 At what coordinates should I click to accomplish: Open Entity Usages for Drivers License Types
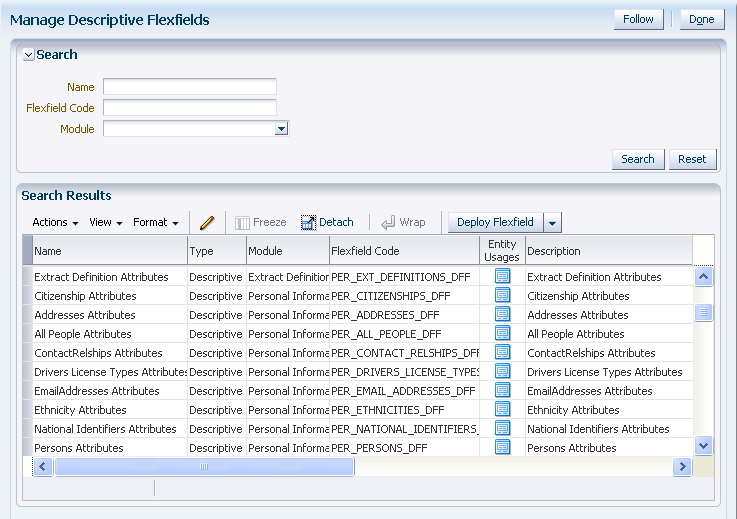502,371
